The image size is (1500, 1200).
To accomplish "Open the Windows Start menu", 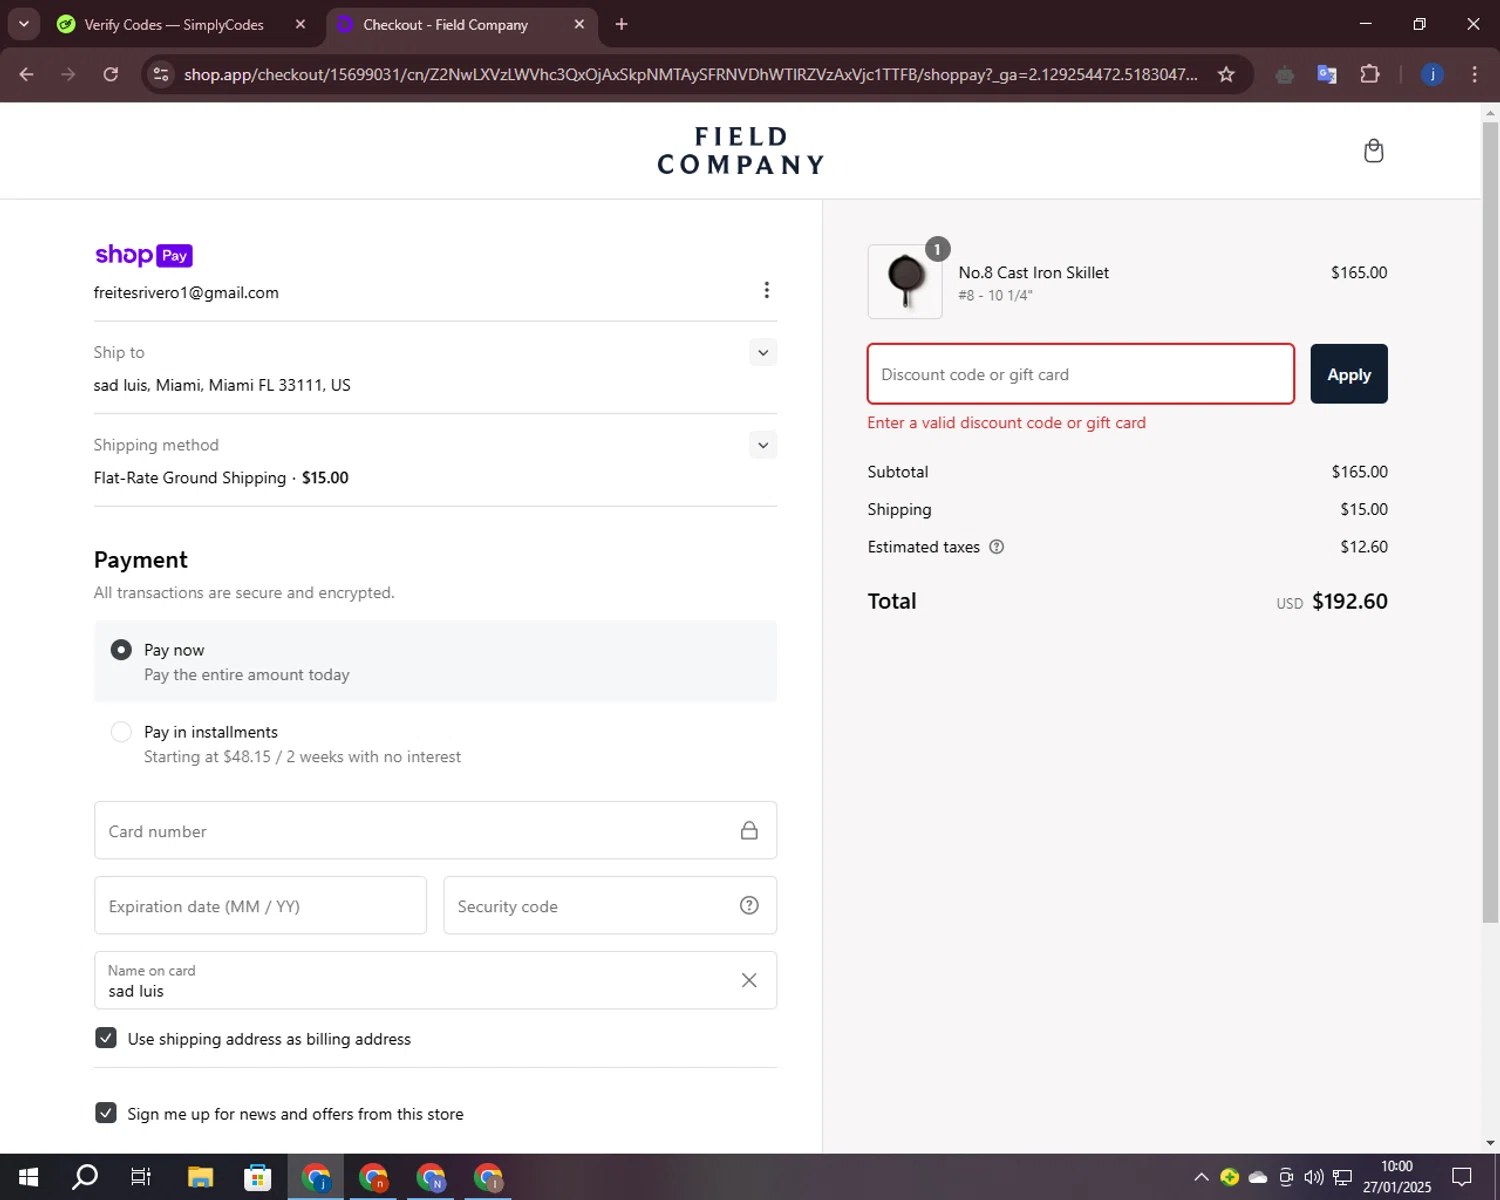I will (28, 1177).
